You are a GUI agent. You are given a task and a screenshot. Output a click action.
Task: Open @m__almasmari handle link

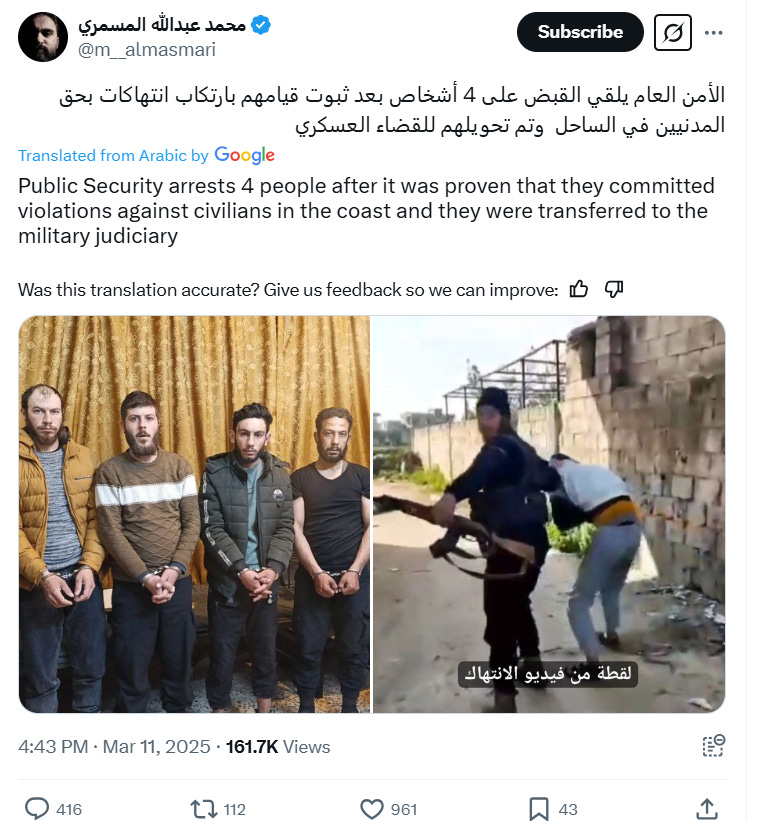[x=147, y=50]
